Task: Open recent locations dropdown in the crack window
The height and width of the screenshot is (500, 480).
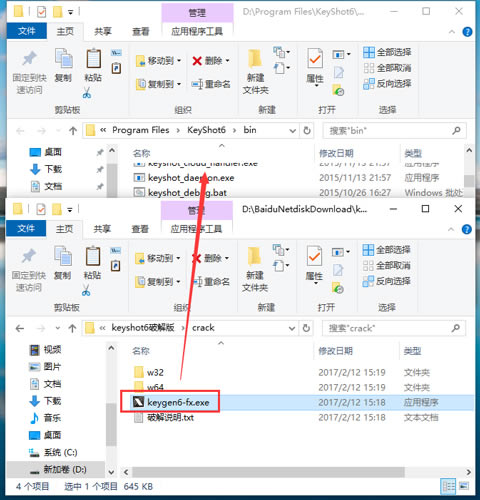Action: click(x=58, y=328)
